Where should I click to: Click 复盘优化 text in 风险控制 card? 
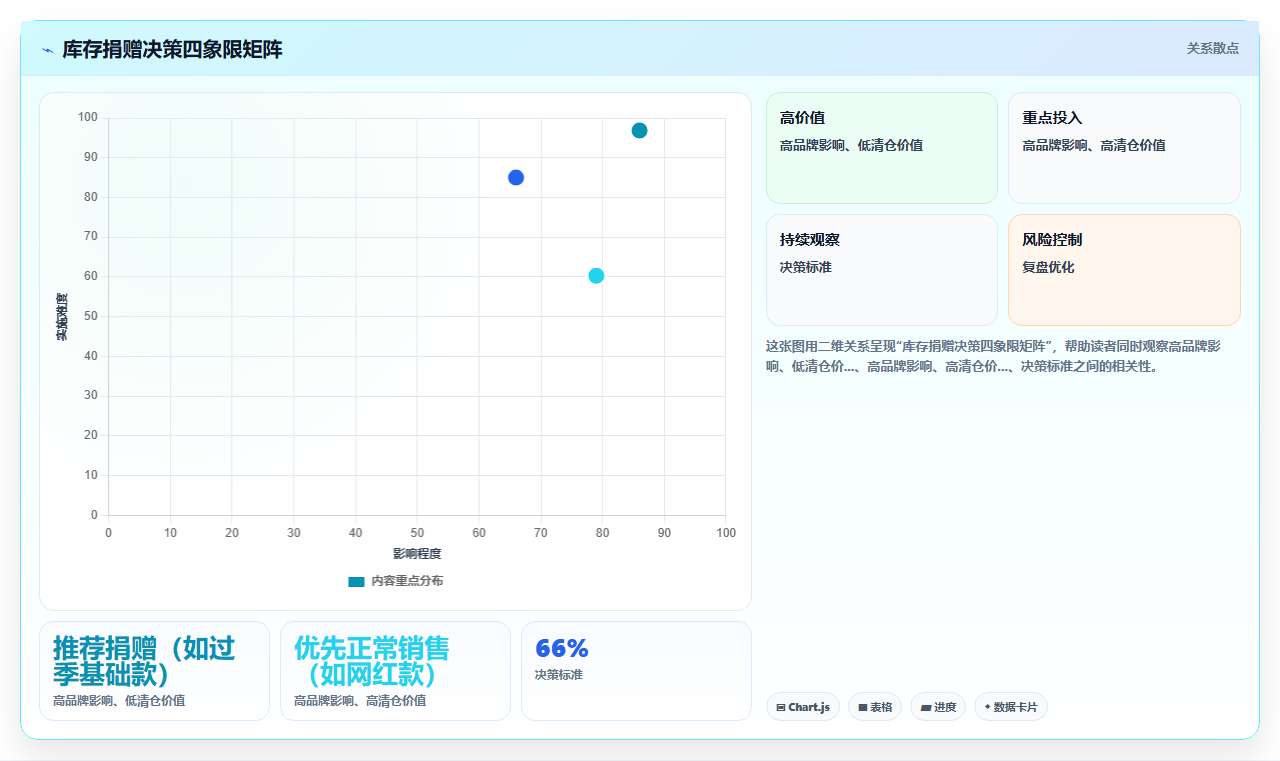pyautogui.click(x=1048, y=268)
